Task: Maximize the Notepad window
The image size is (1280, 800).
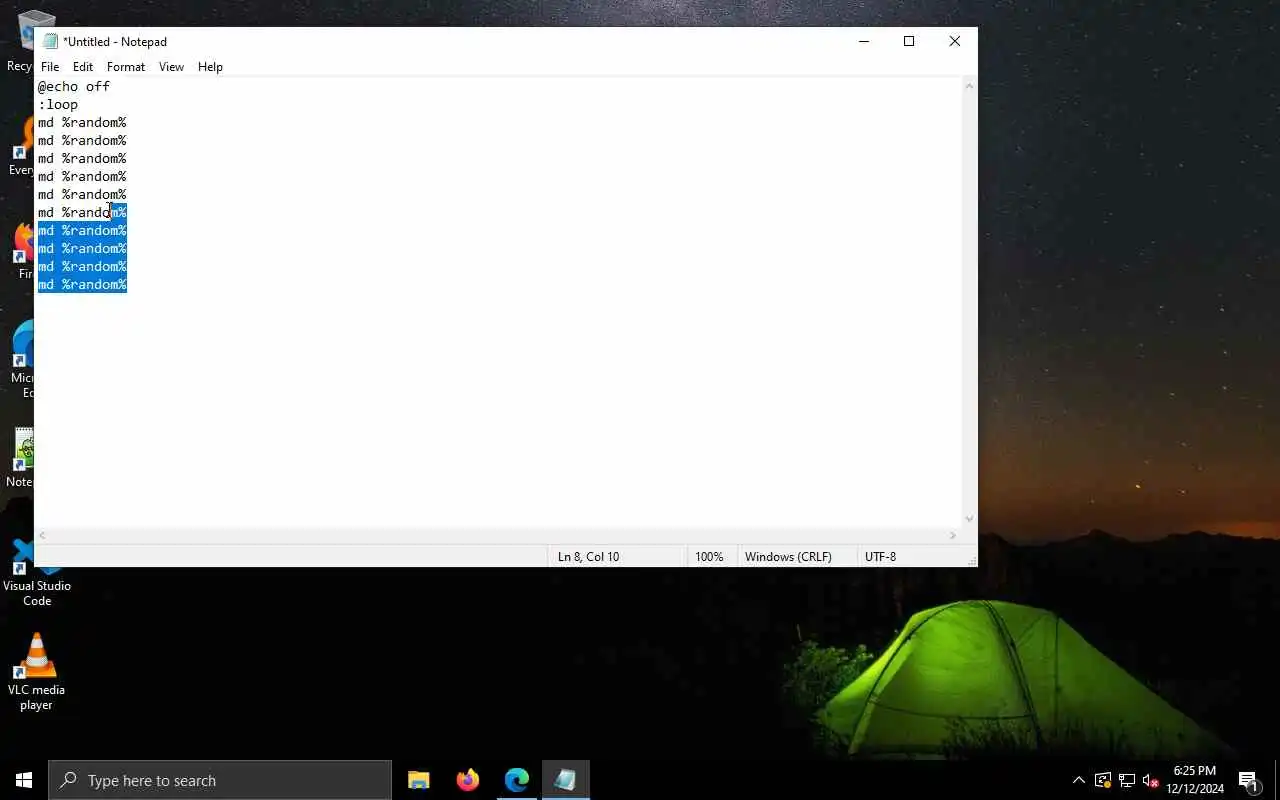Action: (x=909, y=41)
